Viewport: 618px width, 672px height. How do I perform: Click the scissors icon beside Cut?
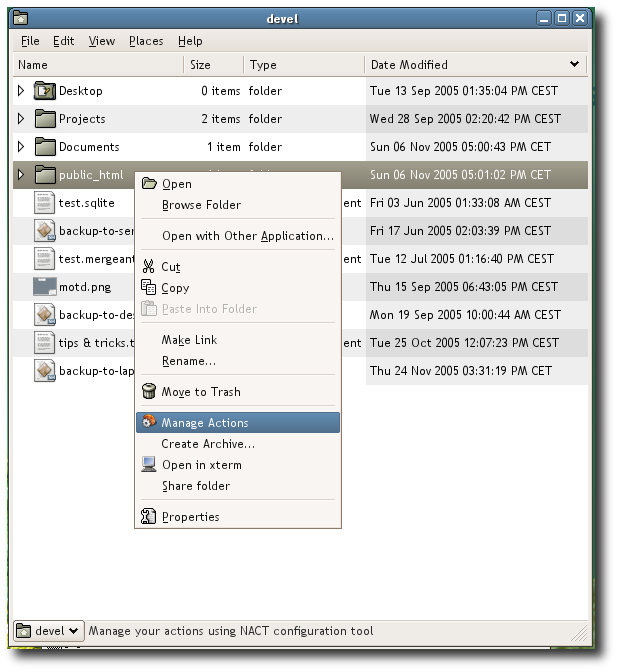point(148,266)
